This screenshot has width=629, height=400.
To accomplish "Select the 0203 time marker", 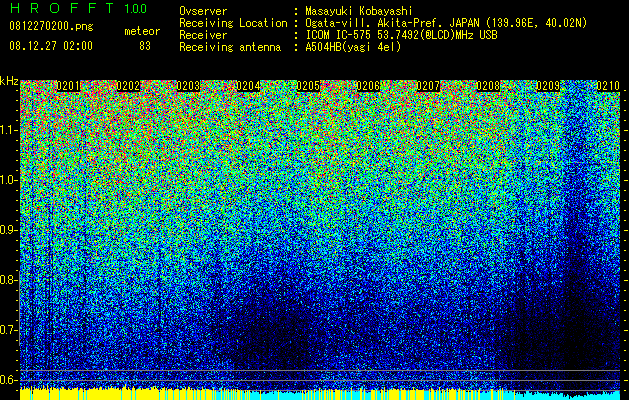I will click(188, 86).
